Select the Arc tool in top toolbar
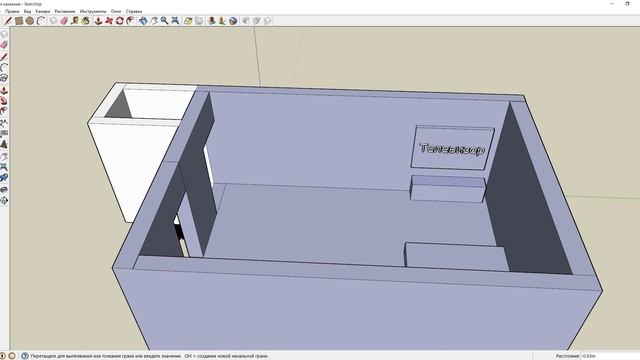This screenshot has width=640, height=360. pyautogui.click(x=41, y=20)
